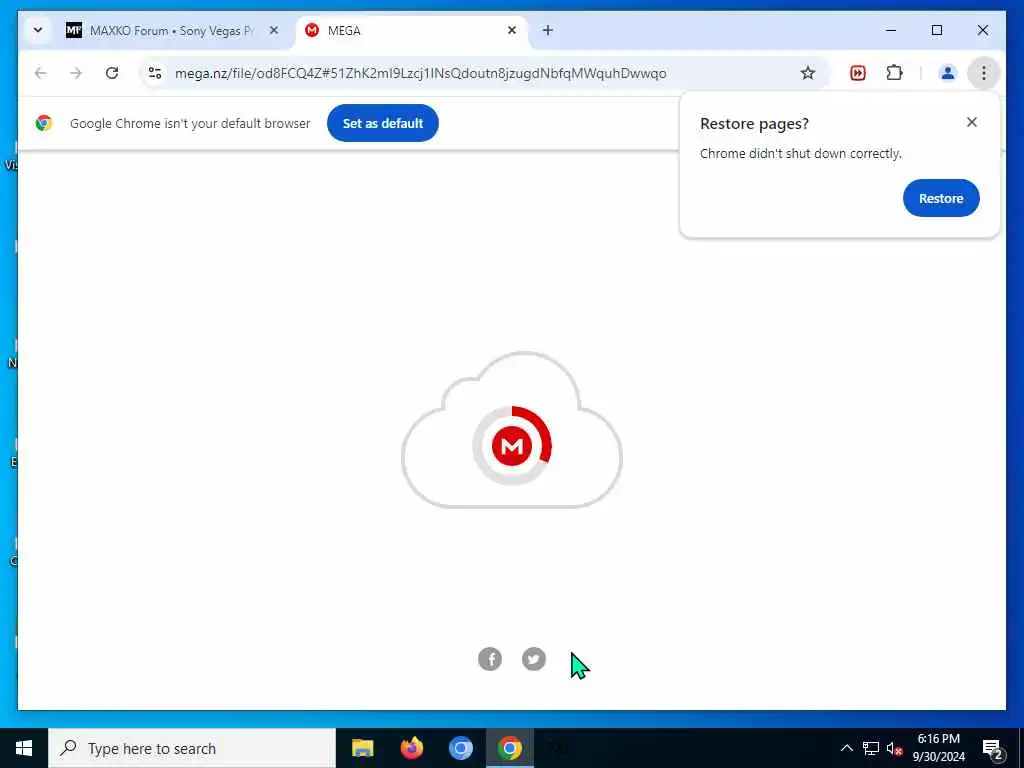The width and height of the screenshot is (1024, 768).
Task: Open the Facebook share icon
Action: (x=490, y=659)
